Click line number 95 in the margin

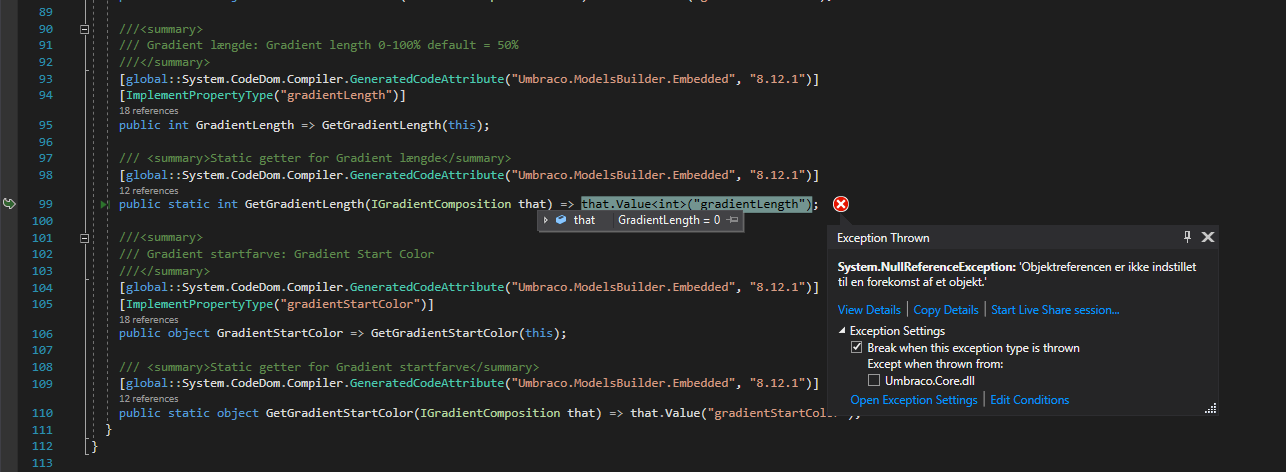point(45,125)
